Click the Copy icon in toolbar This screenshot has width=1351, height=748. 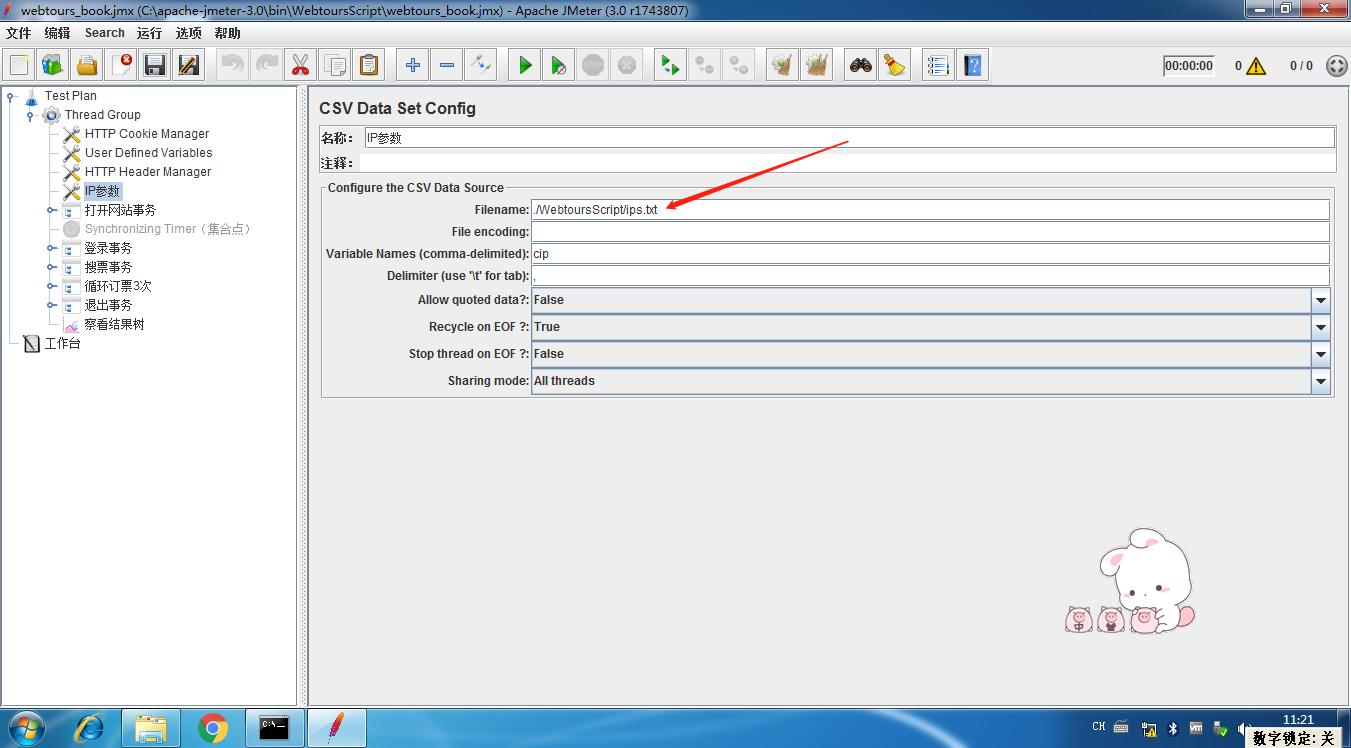coord(334,66)
